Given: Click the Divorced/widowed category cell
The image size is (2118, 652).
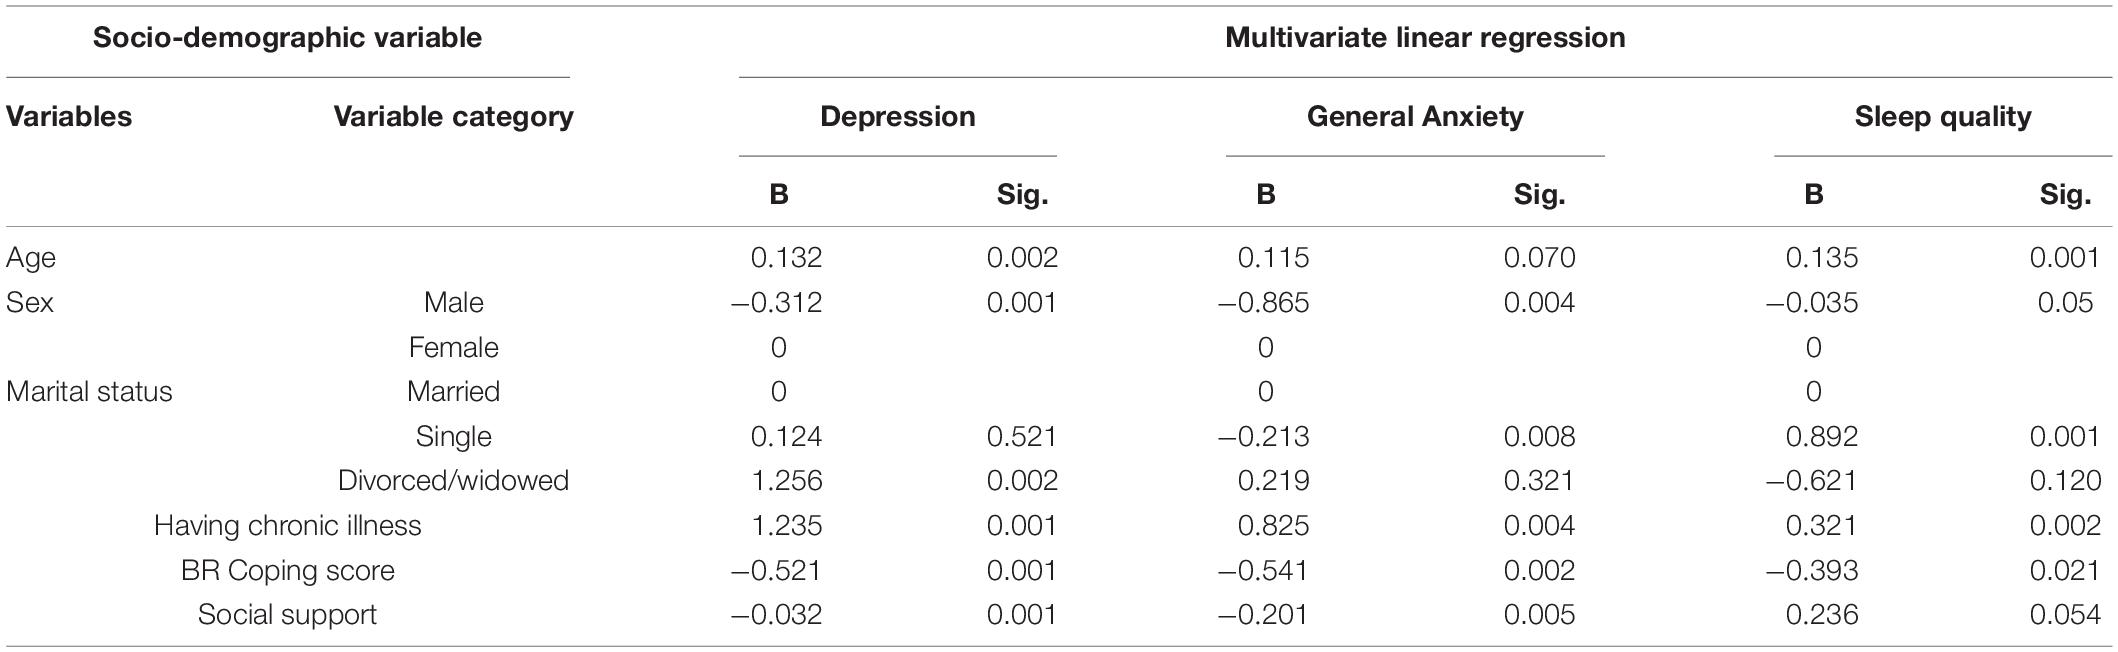Looking at the screenshot, I should (453, 480).
